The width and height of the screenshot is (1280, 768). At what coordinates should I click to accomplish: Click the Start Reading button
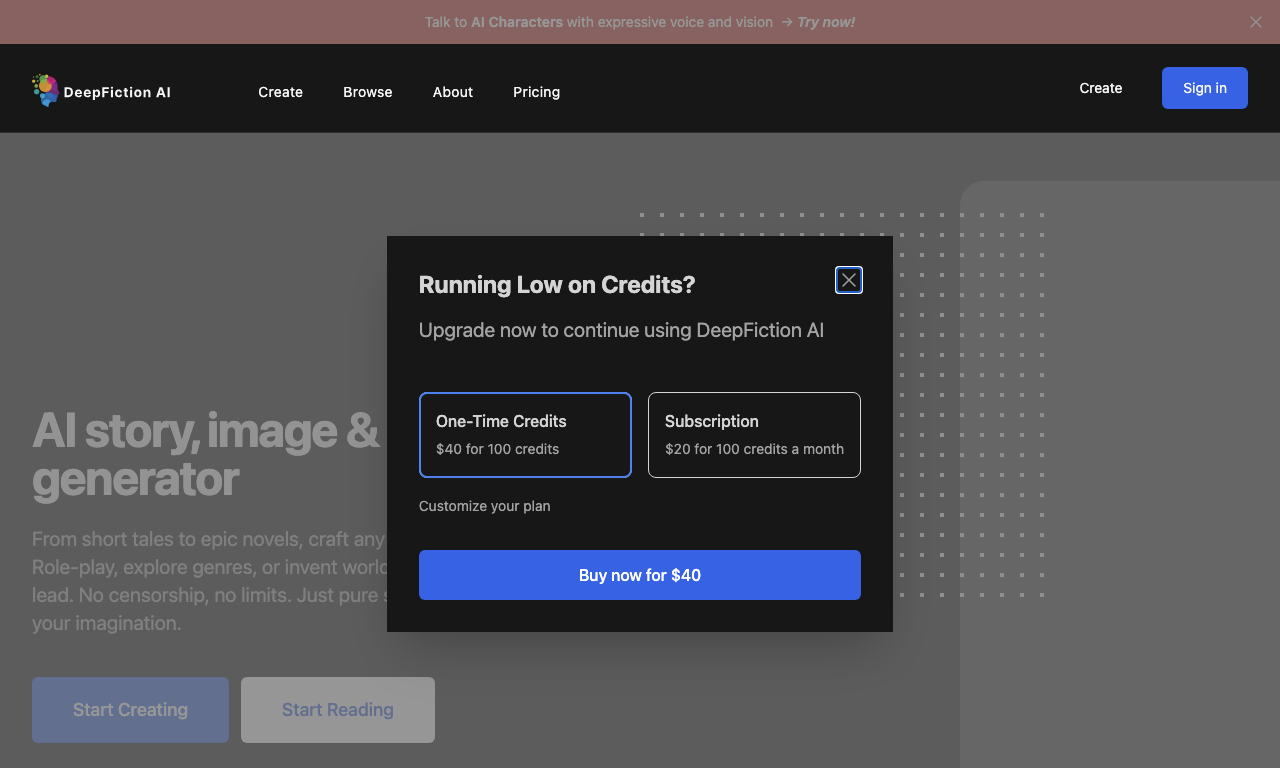pyautogui.click(x=338, y=710)
